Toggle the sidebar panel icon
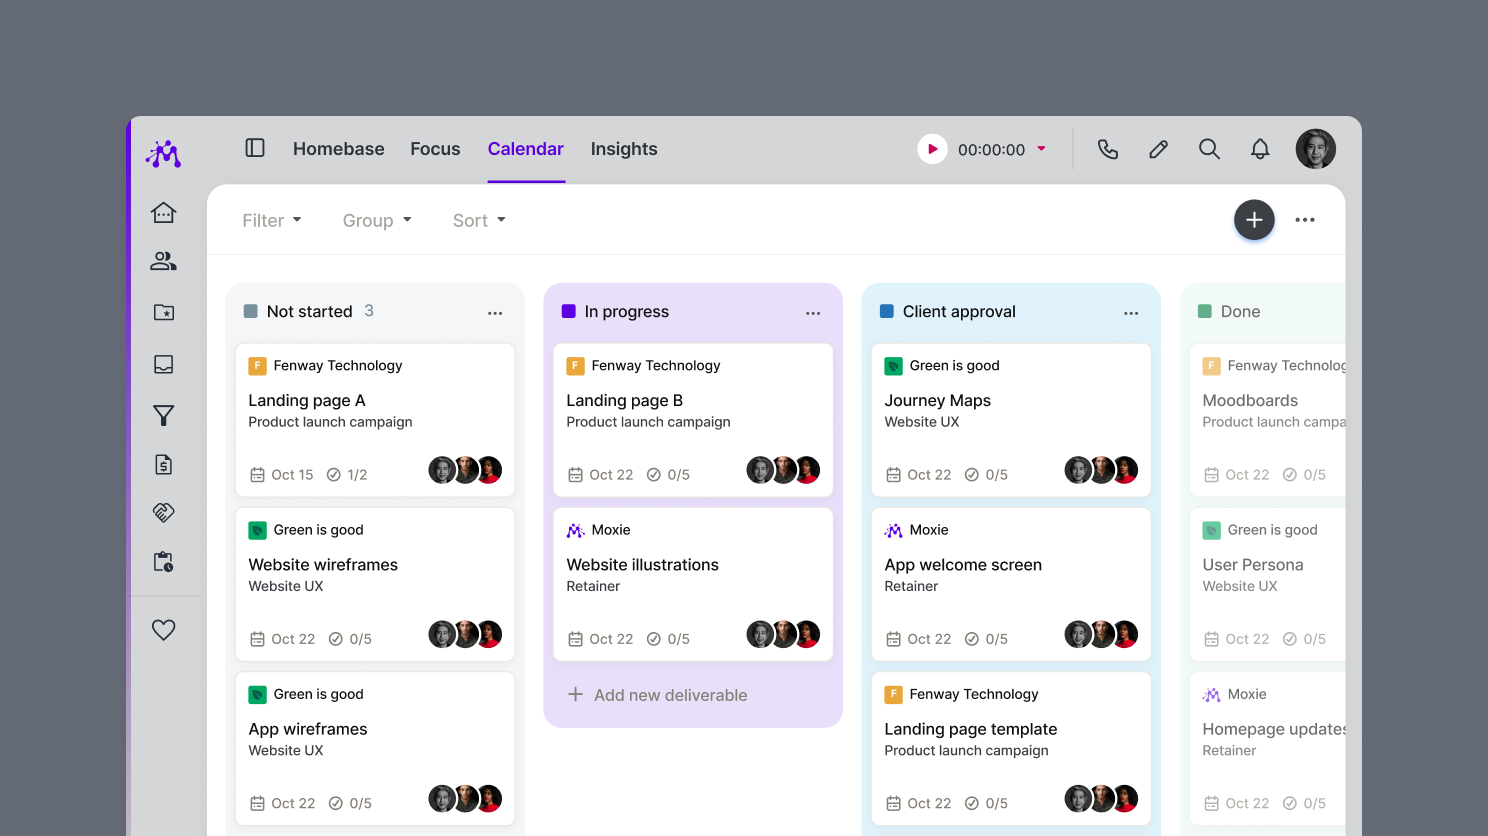The image size is (1488, 836). [x=255, y=148]
